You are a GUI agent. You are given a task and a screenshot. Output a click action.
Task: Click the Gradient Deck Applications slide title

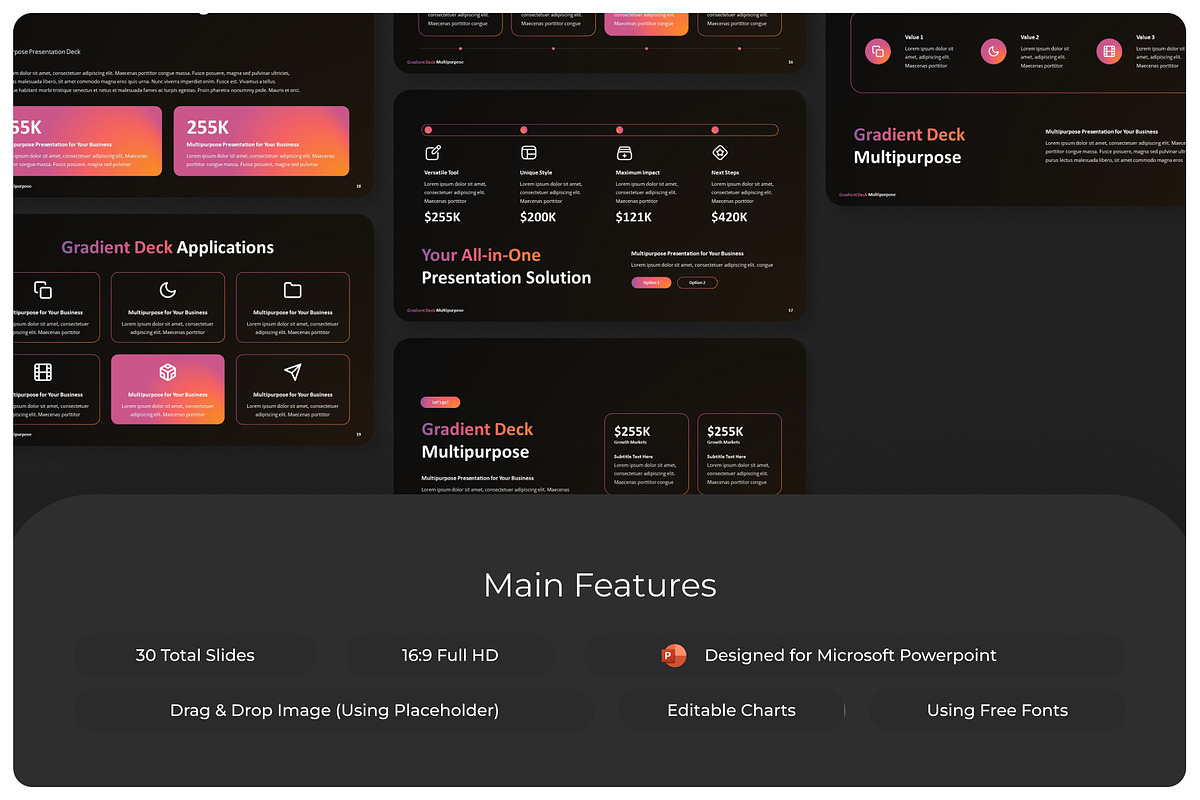pyautogui.click(x=167, y=247)
